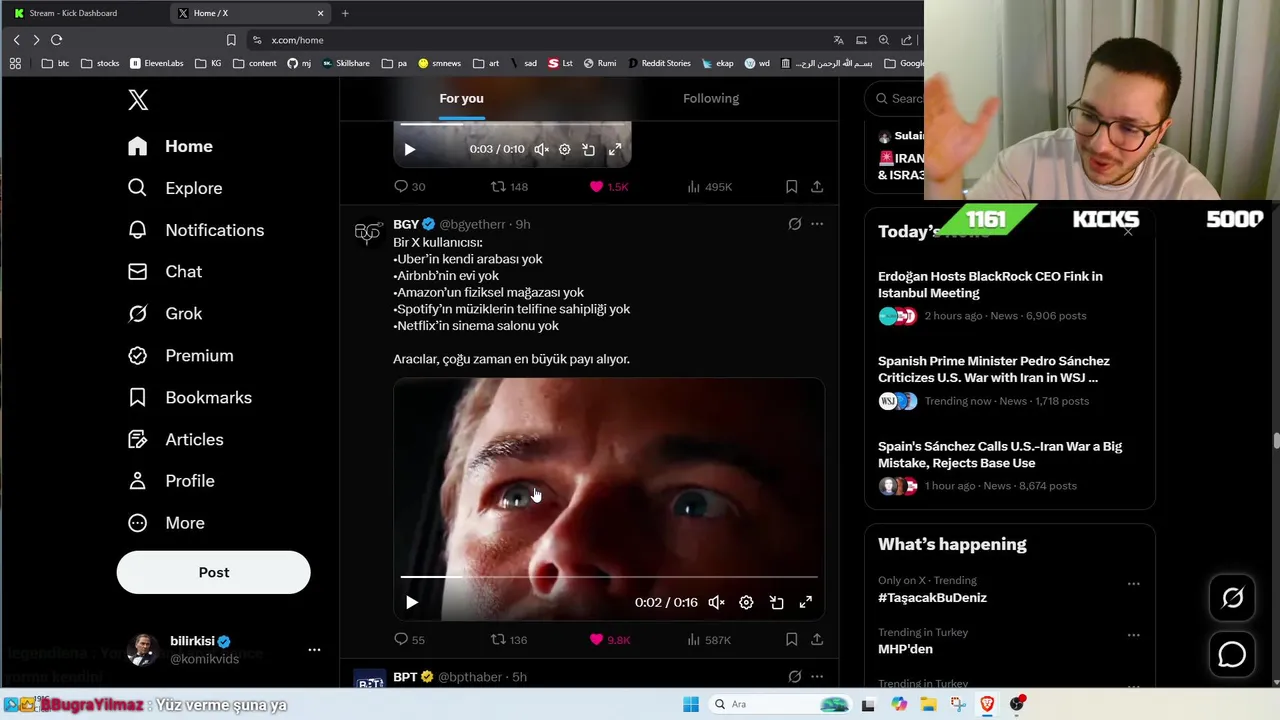The image size is (1280, 720).
Task: Reply to the post with 30 replies
Action: coord(409,186)
